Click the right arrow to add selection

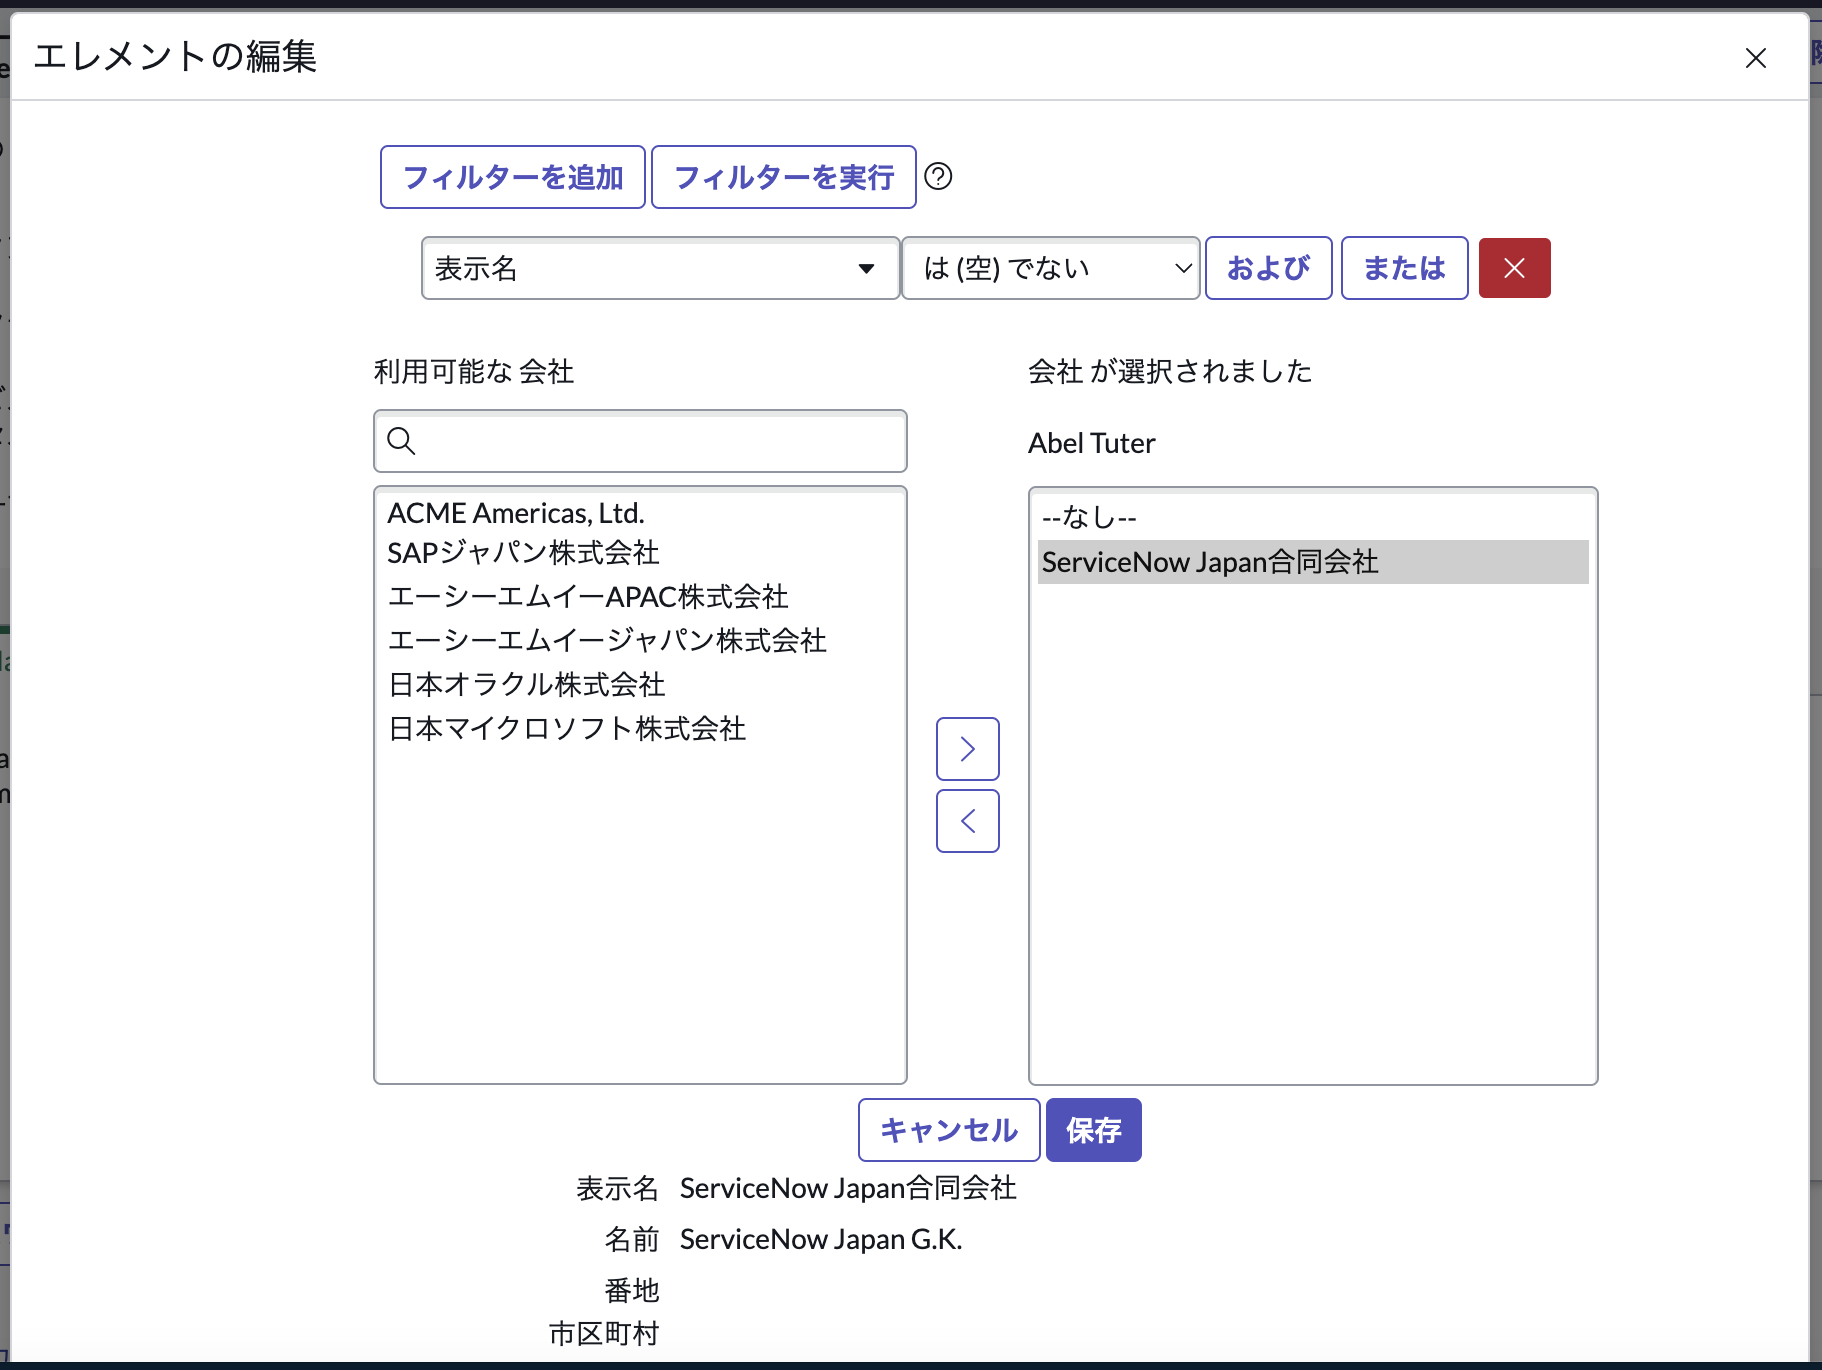point(967,748)
